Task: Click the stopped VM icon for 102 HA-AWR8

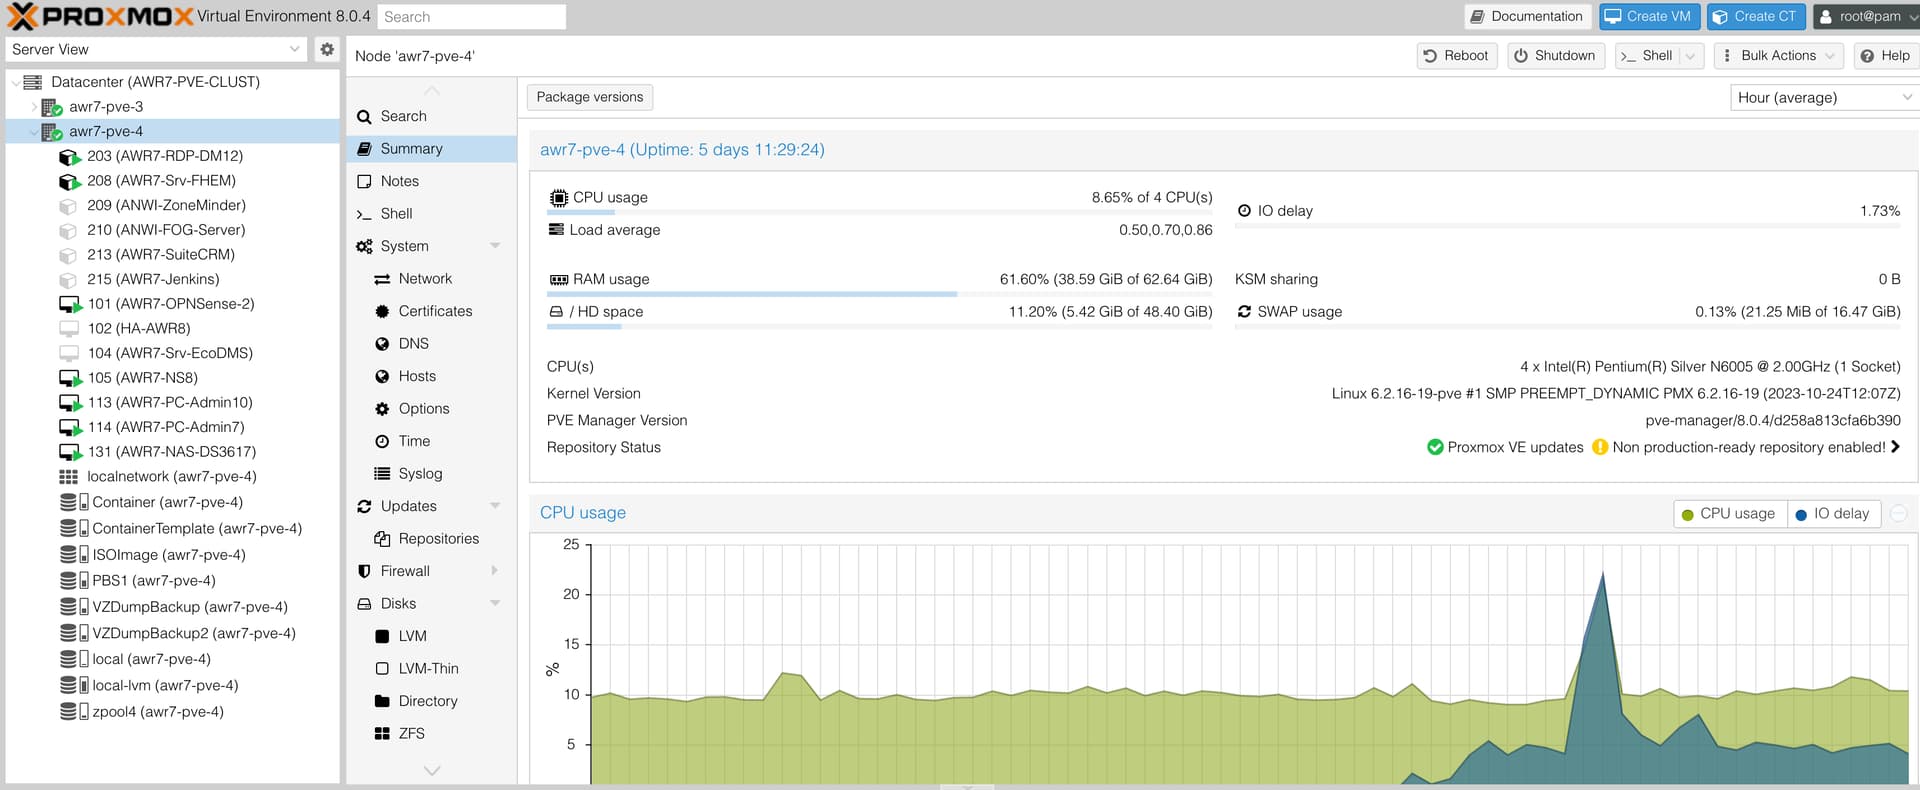Action: (x=69, y=328)
